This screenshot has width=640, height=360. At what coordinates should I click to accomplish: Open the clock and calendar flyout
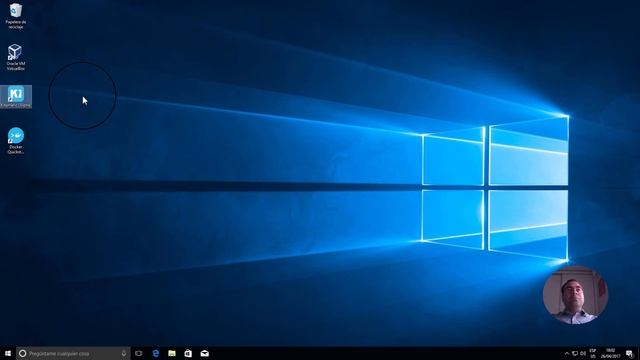611,353
